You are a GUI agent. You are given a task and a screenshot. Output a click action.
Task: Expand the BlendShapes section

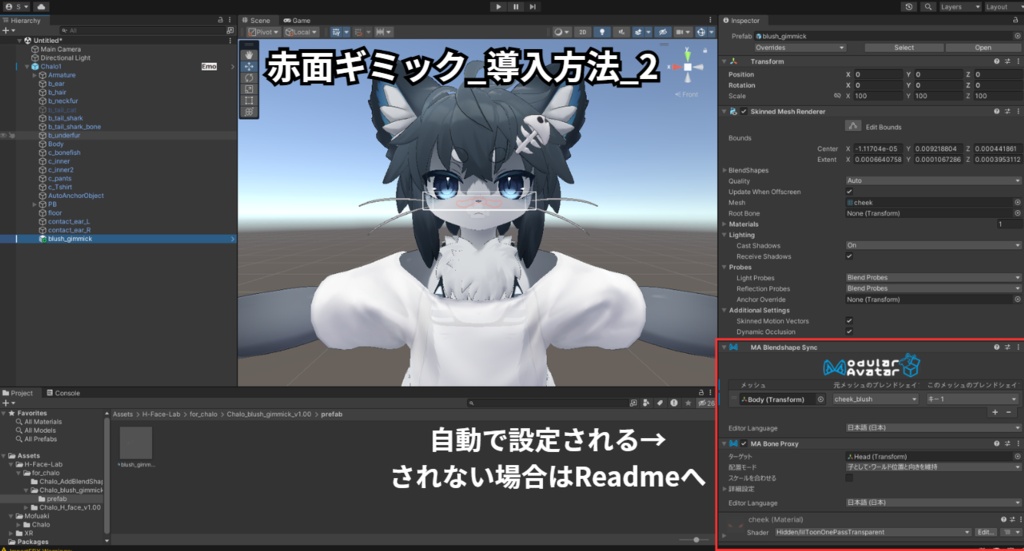(x=724, y=170)
